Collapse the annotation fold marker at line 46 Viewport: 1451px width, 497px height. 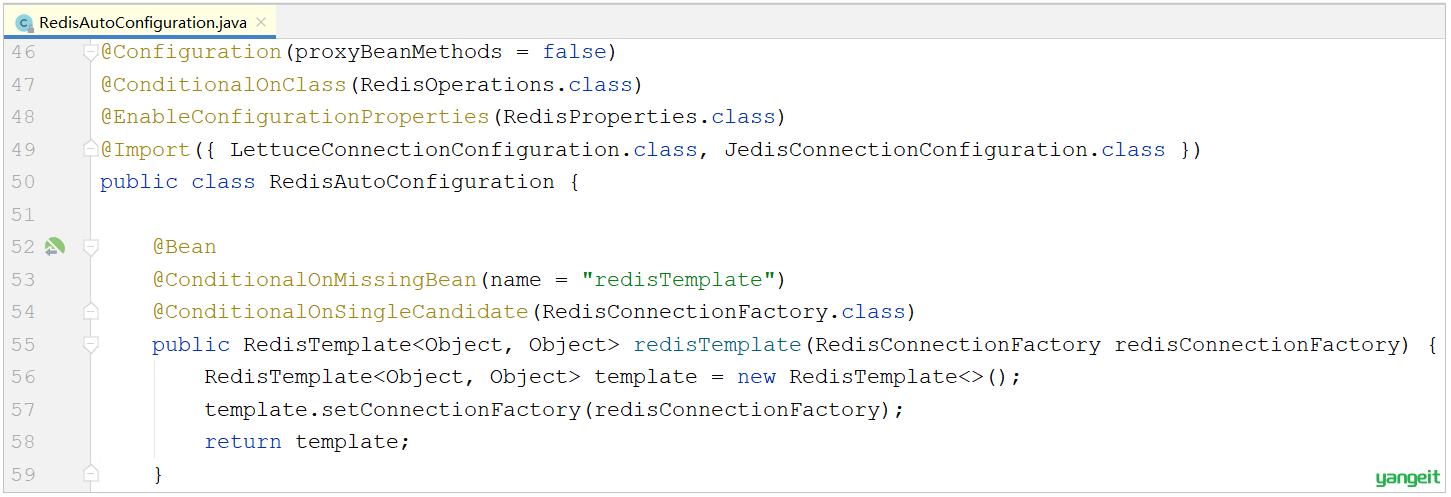pos(91,52)
